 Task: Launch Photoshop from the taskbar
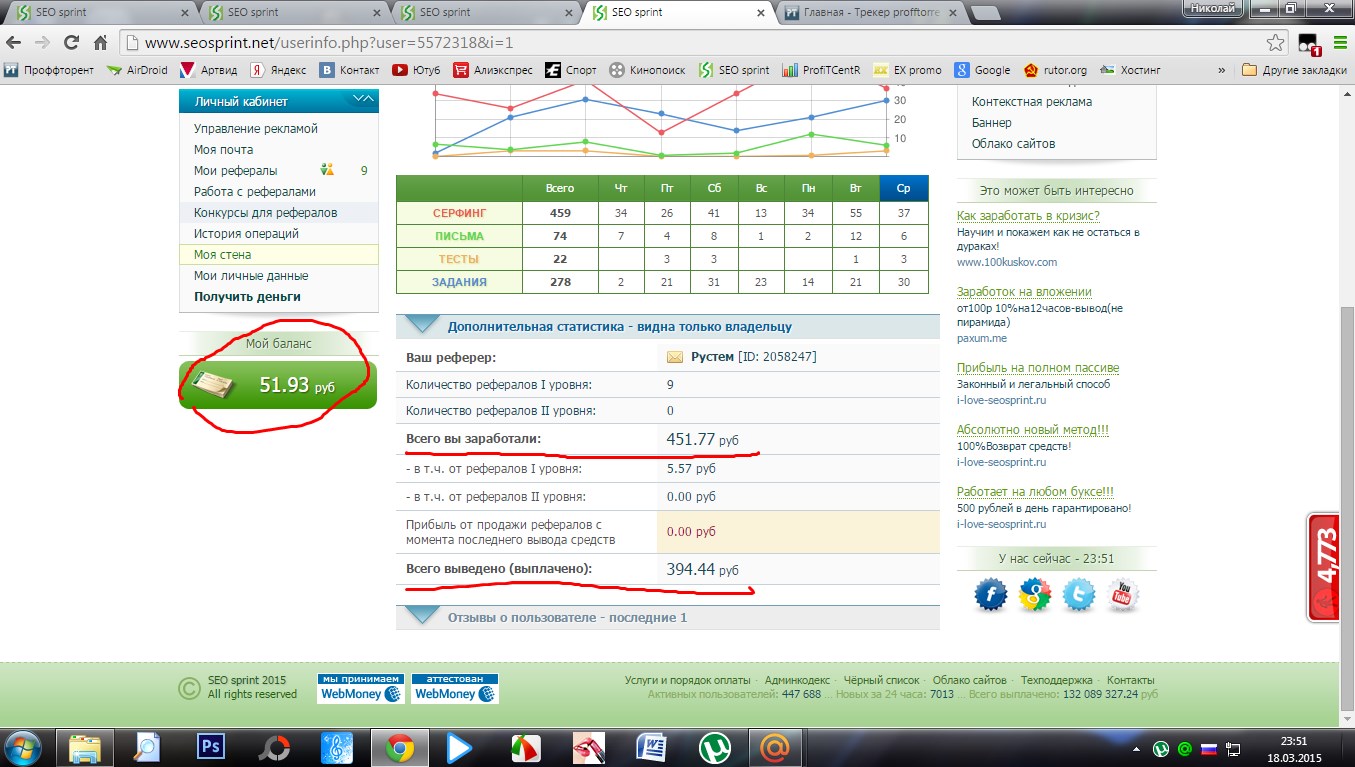point(211,747)
